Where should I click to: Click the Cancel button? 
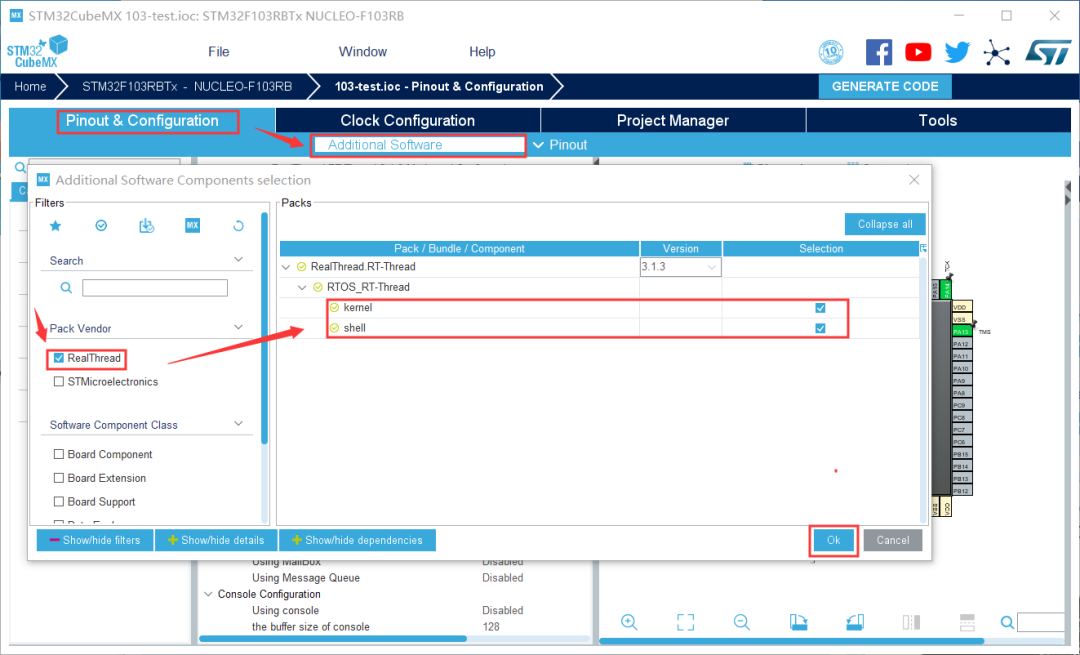tap(893, 540)
